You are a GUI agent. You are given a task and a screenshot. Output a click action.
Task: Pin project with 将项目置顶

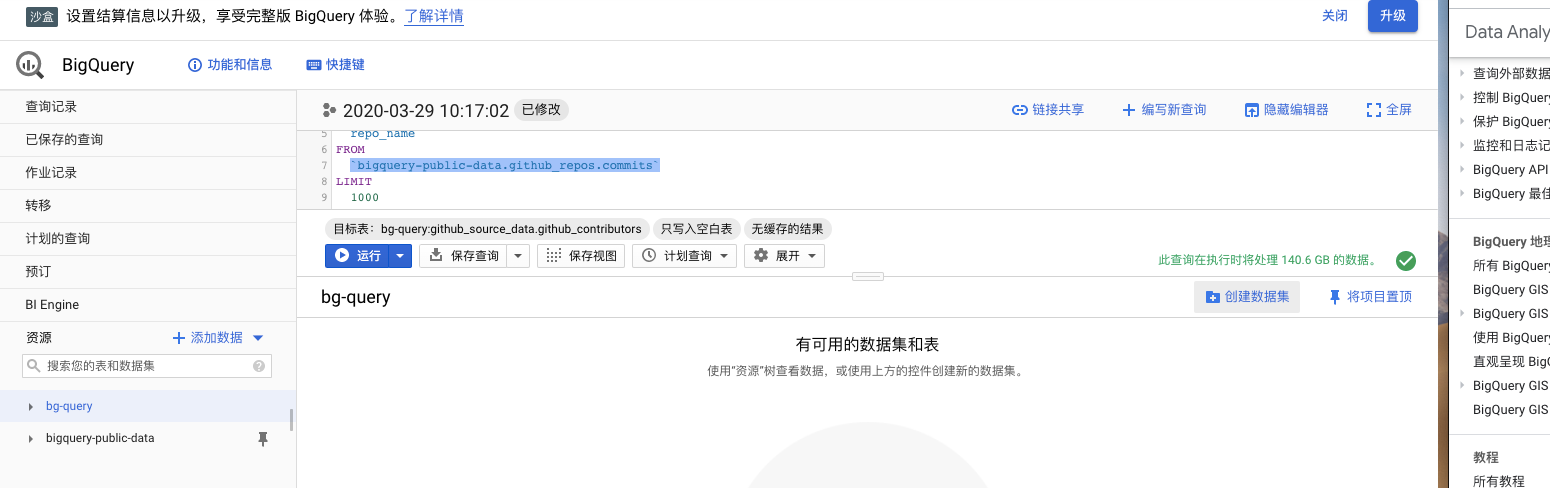(1370, 297)
